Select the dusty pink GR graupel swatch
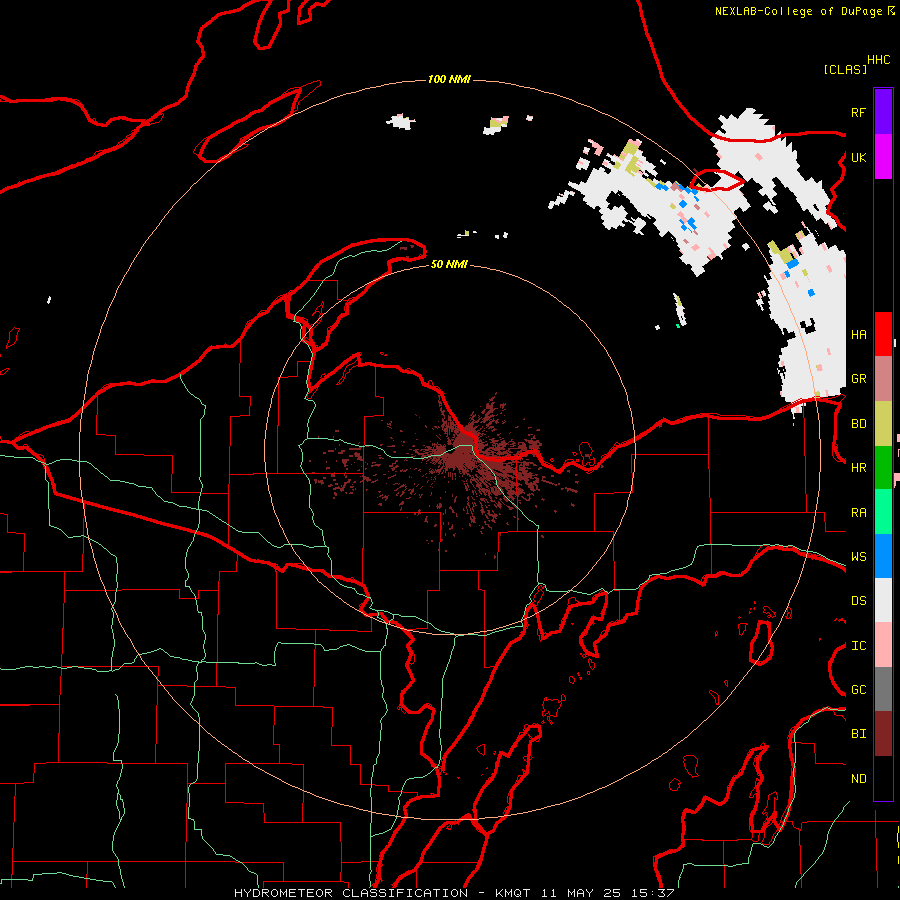Viewport: 900px width, 900px height. tap(883, 379)
